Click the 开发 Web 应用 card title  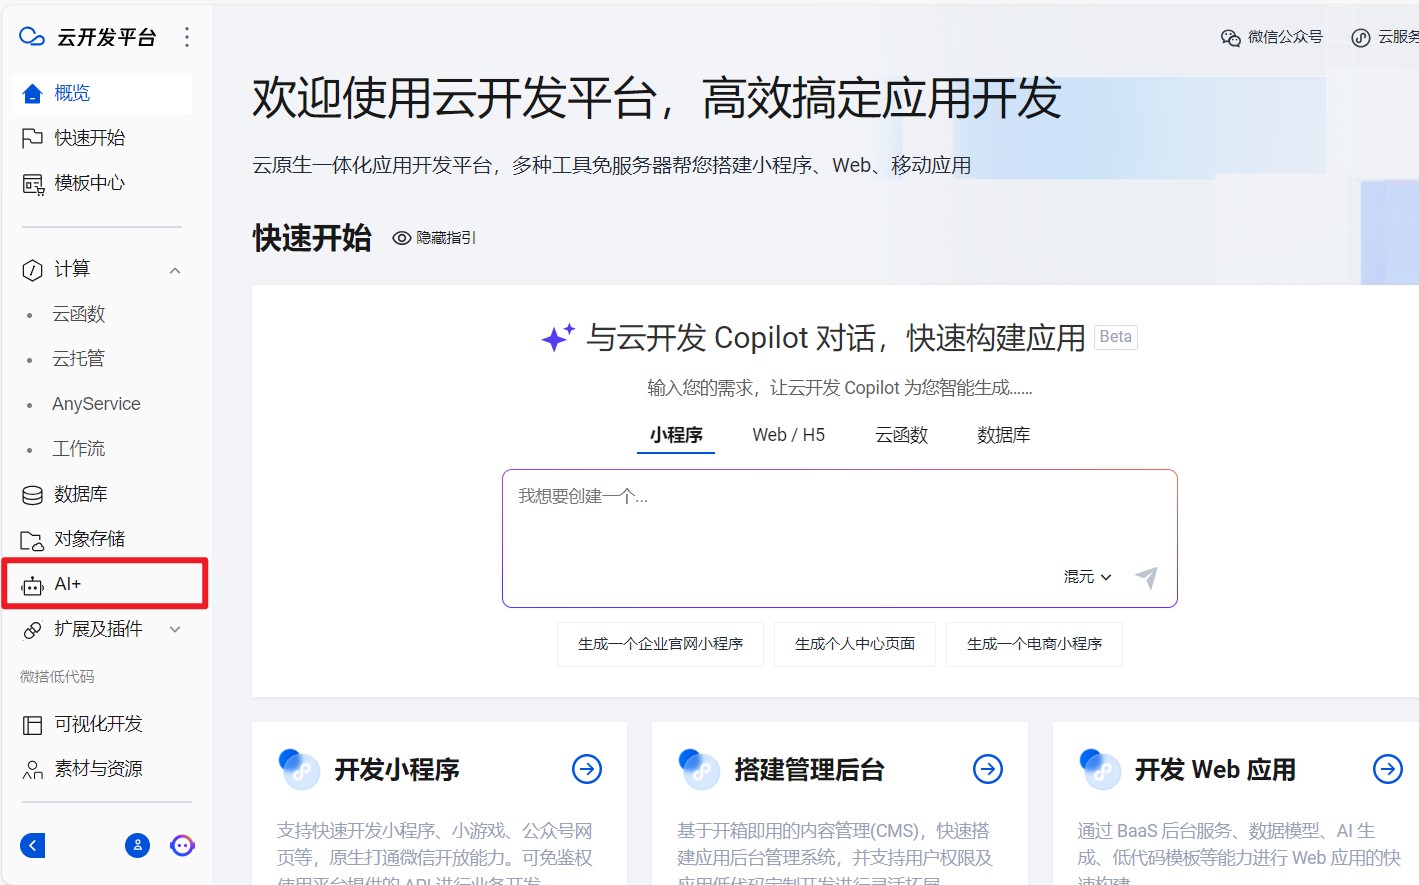pos(1215,769)
